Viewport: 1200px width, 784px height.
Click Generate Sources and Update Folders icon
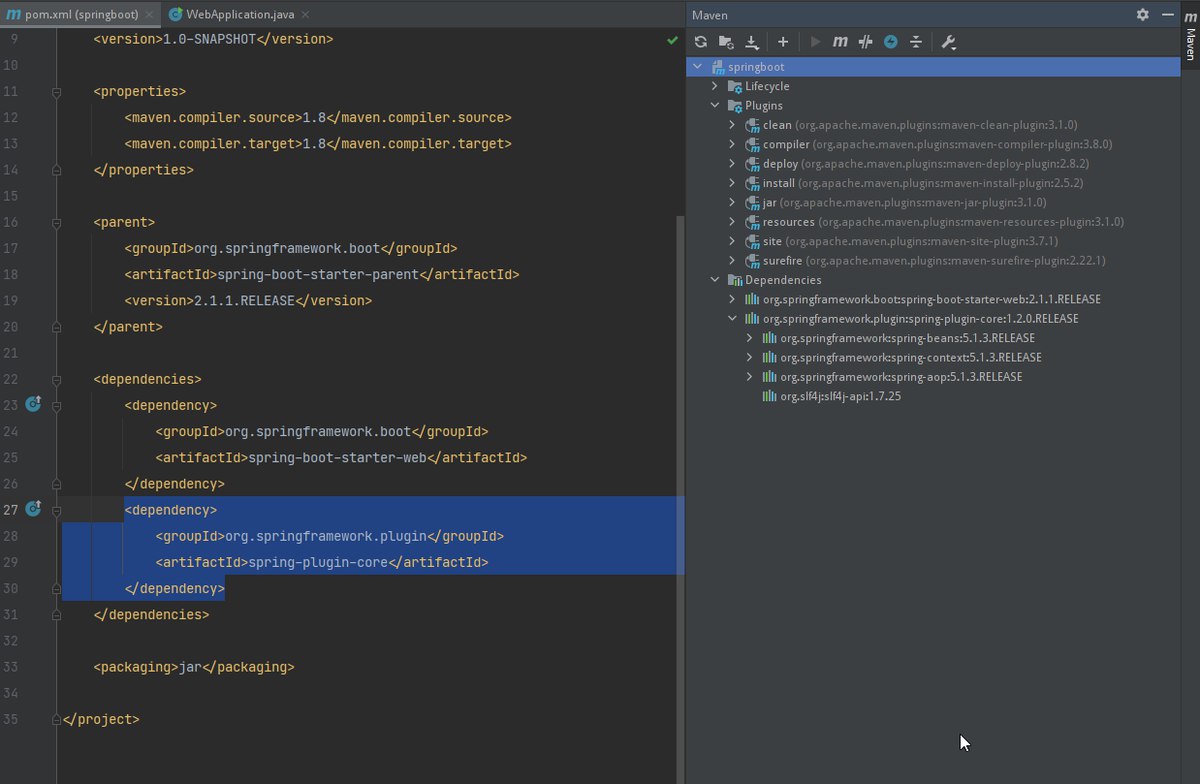(x=727, y=42)
